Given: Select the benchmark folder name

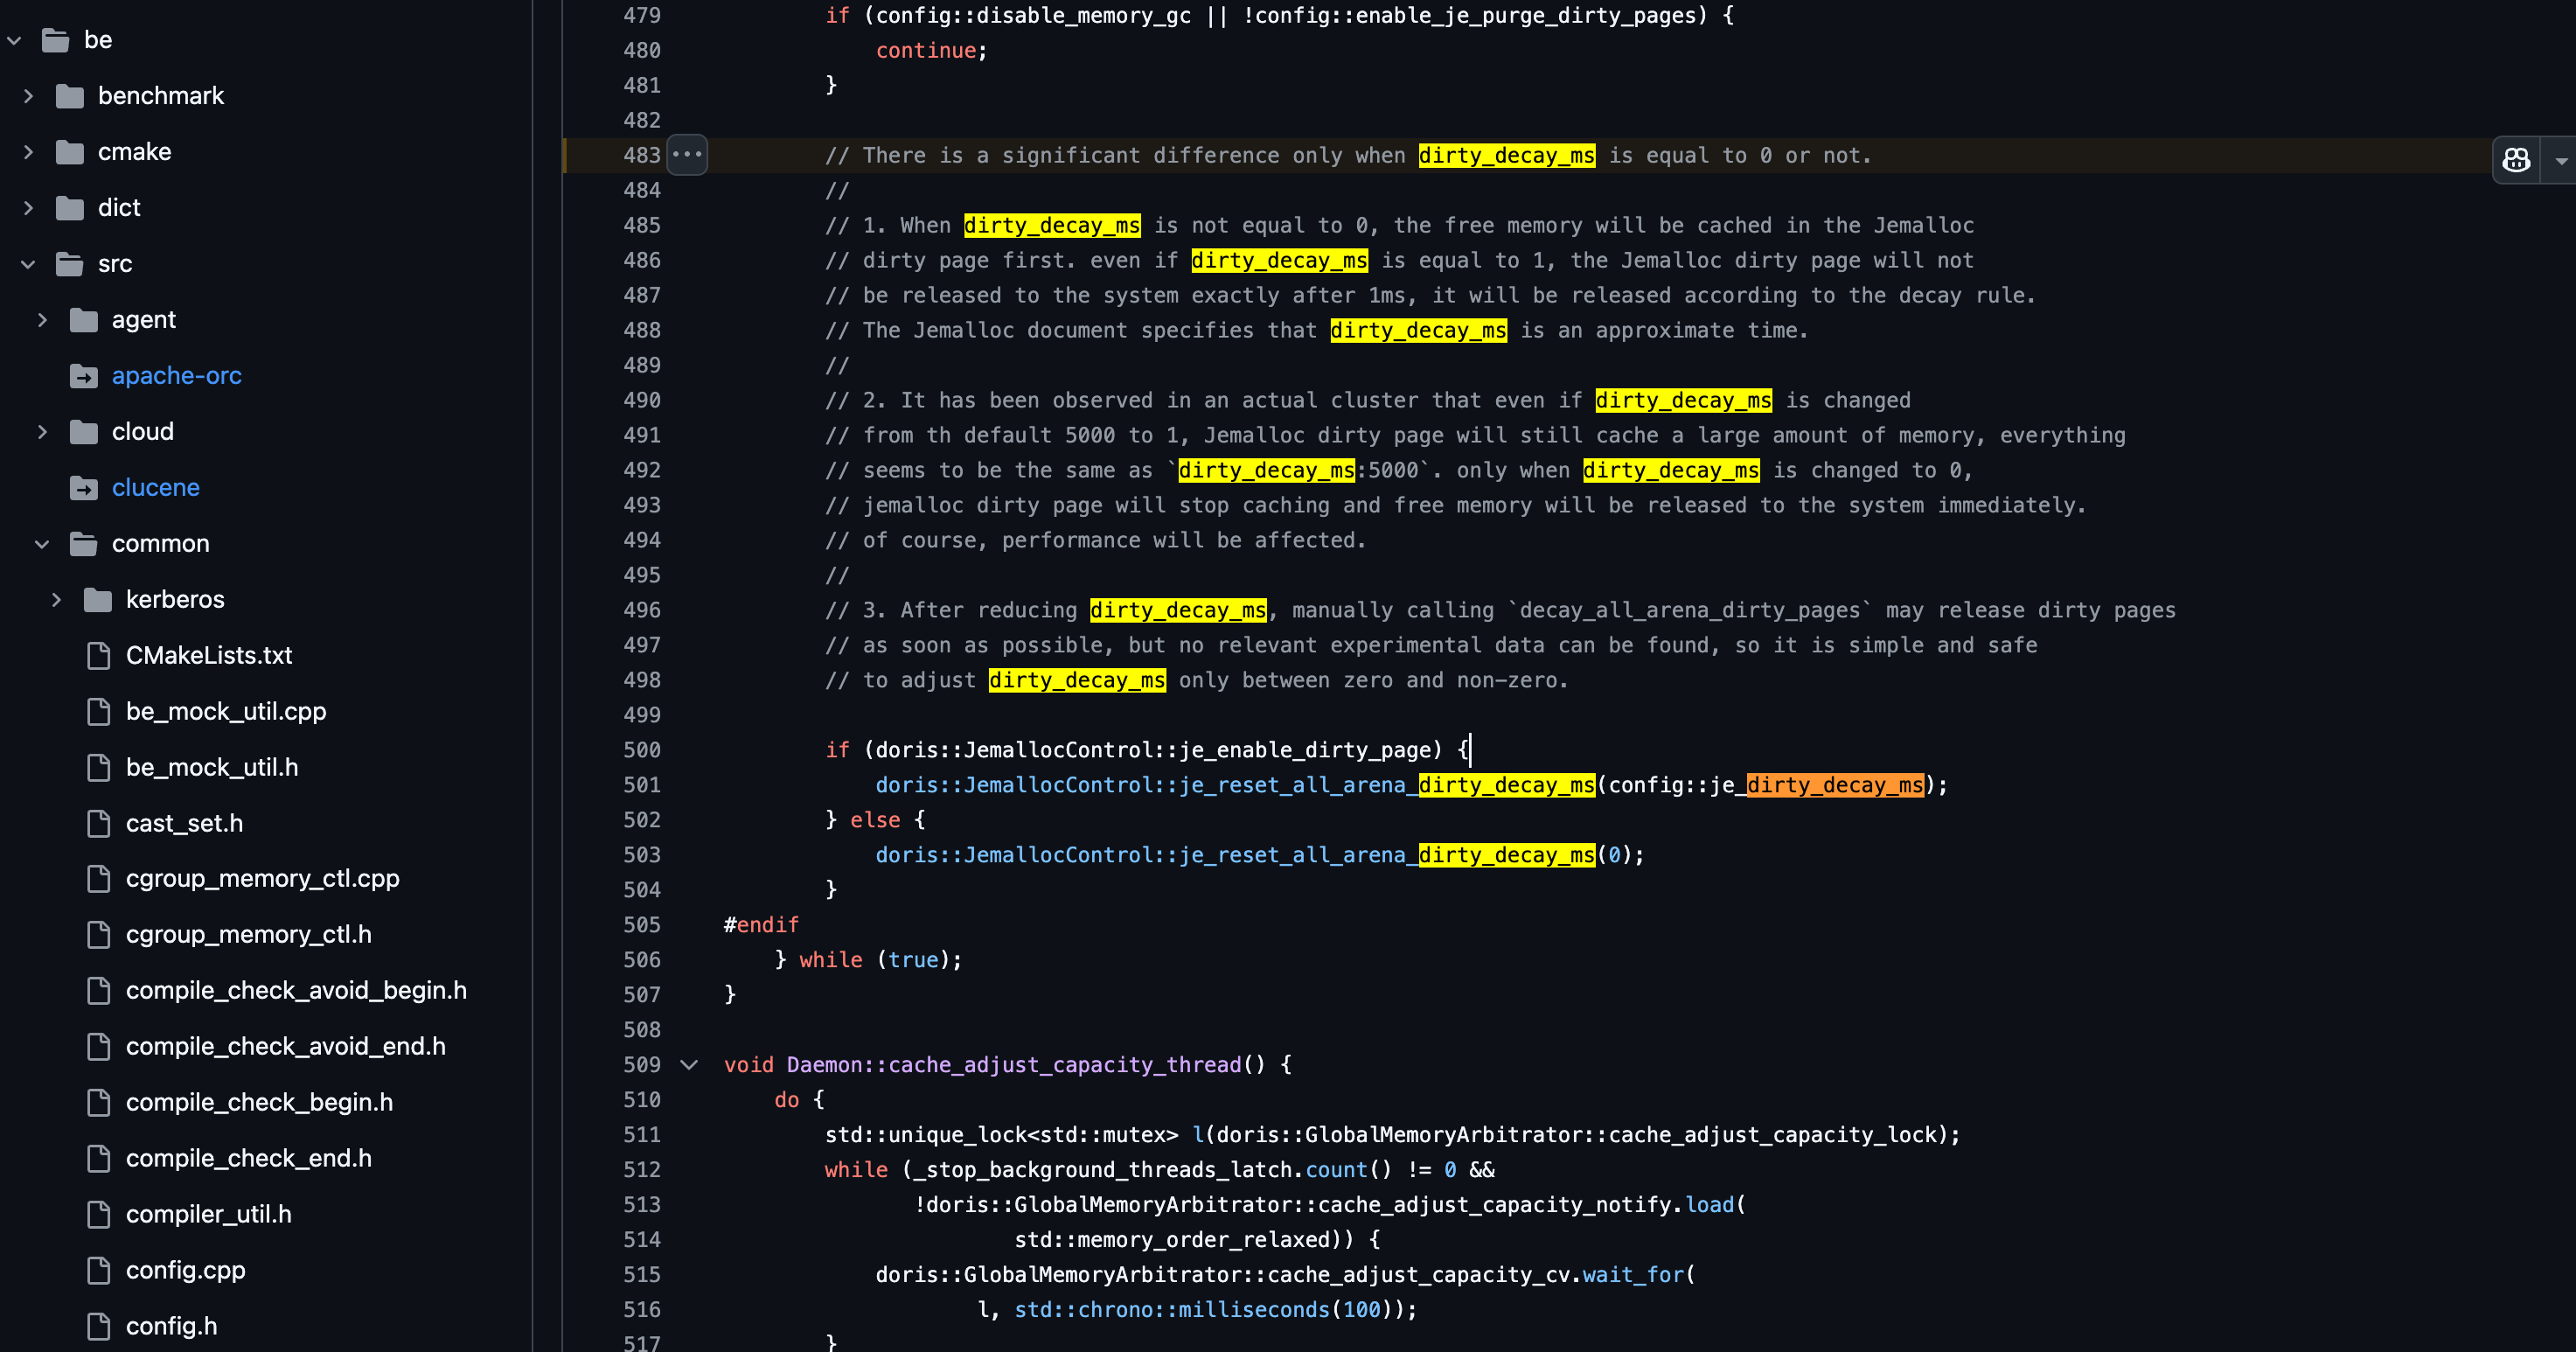Looking at the screenshot, I should tap(161, 96).
